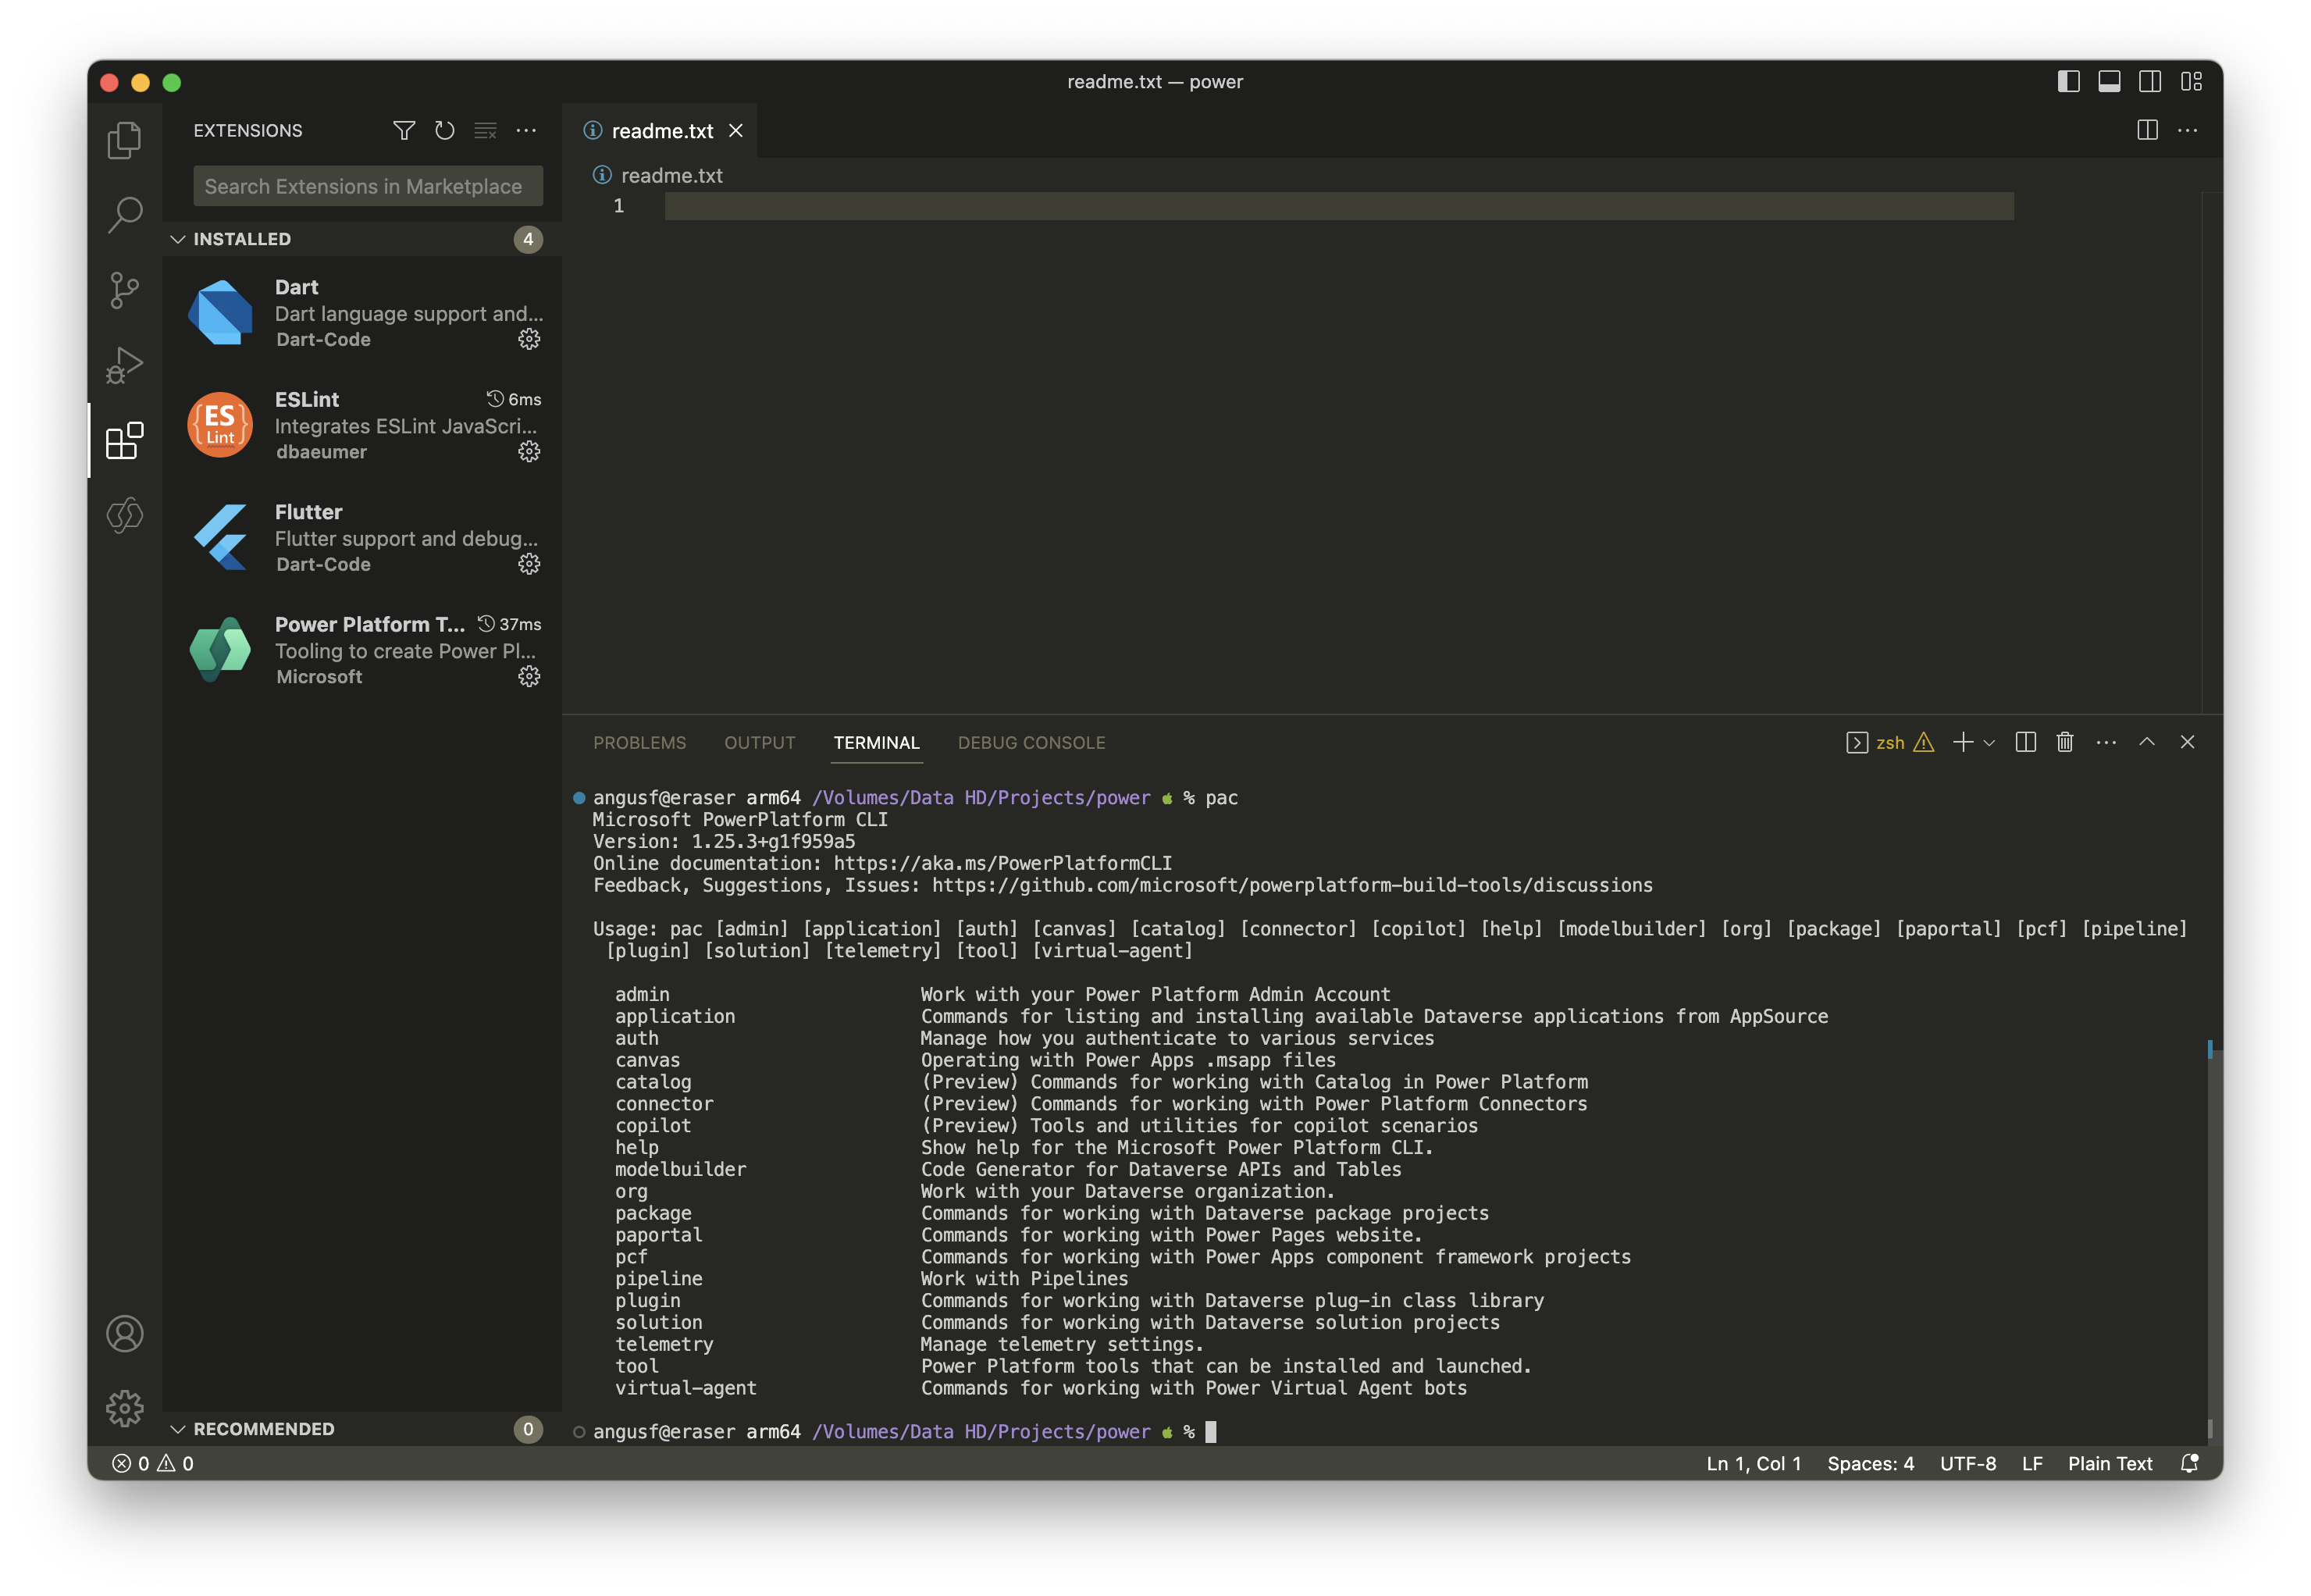Expand the RECOMMENDED extensions section
Image resolution: width=2311 pixels, height=1596 pixels.
[179, 1428]
